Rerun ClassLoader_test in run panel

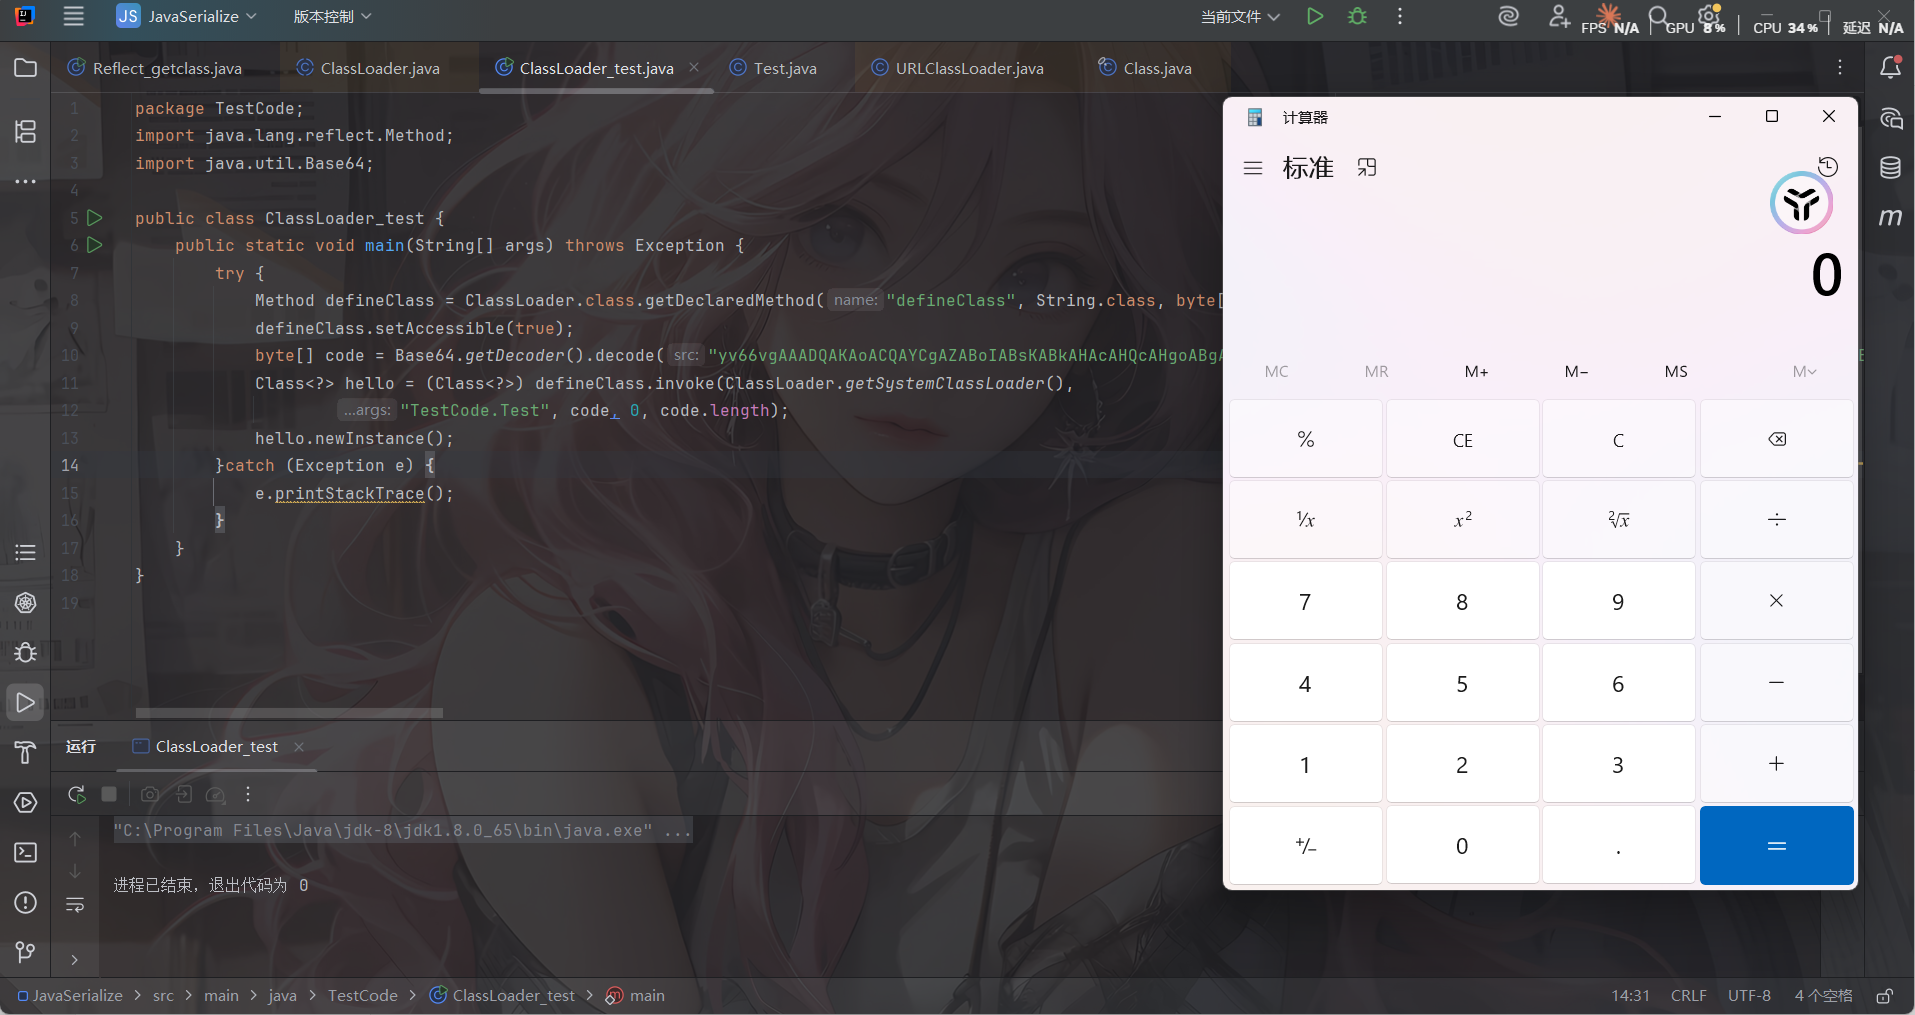click(x=76, y=794)
